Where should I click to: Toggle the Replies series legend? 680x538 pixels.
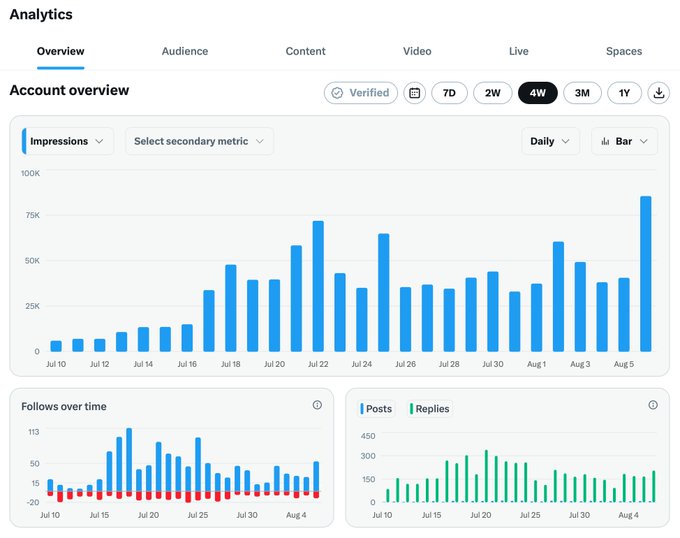pyautogui.click(x=429, y=409)
